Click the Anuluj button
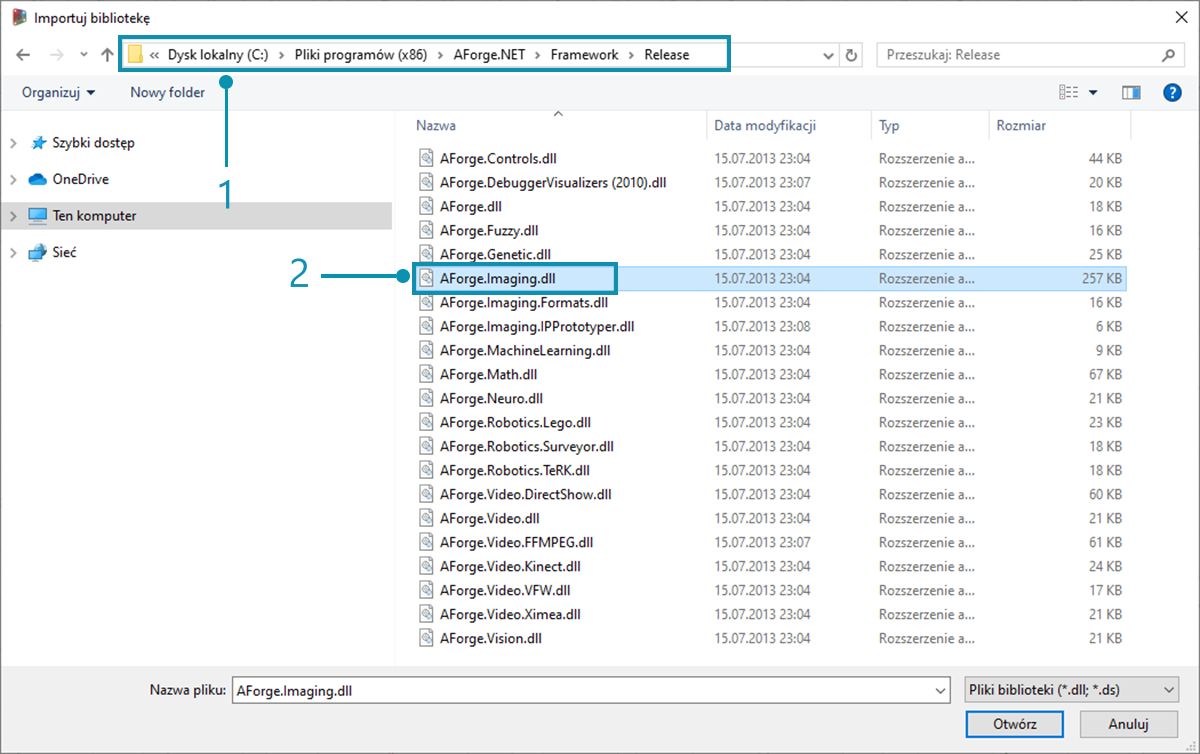The height and width of the screenshot is (754, 1200). pyautogui.click(x=1128, y=724)
